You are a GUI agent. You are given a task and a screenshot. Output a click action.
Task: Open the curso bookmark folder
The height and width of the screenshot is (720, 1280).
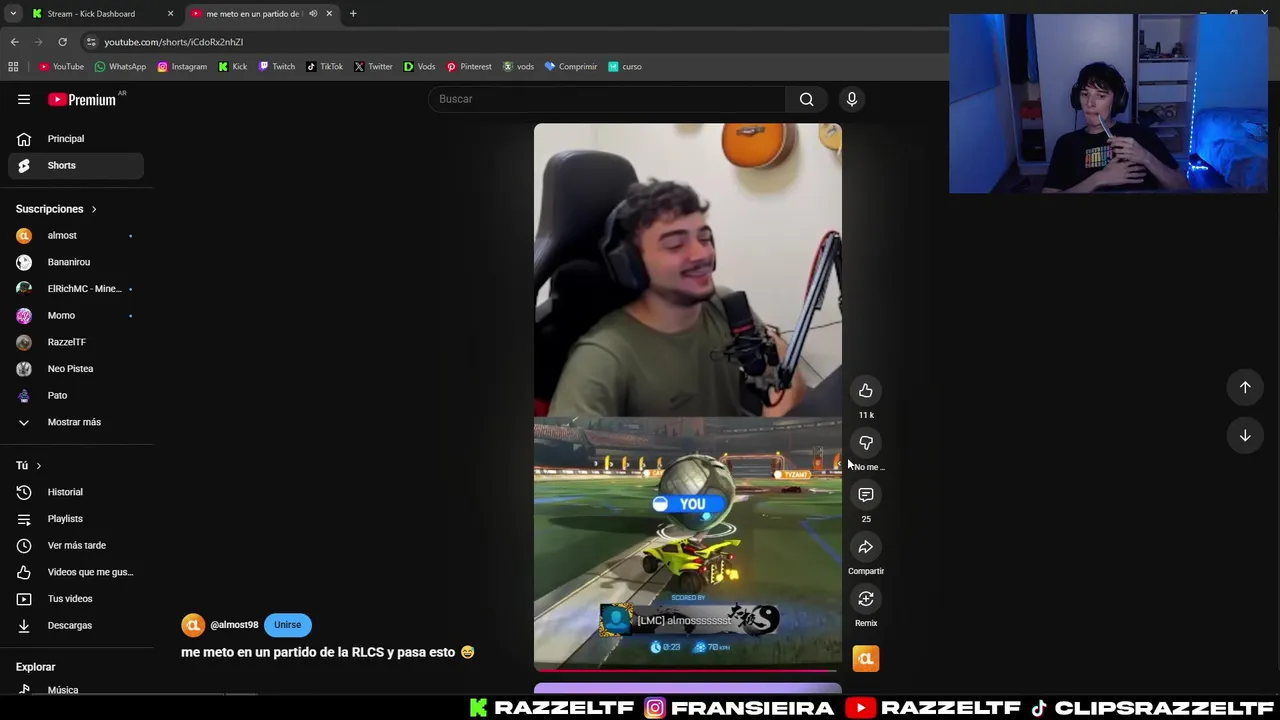(x=625, y=67)
